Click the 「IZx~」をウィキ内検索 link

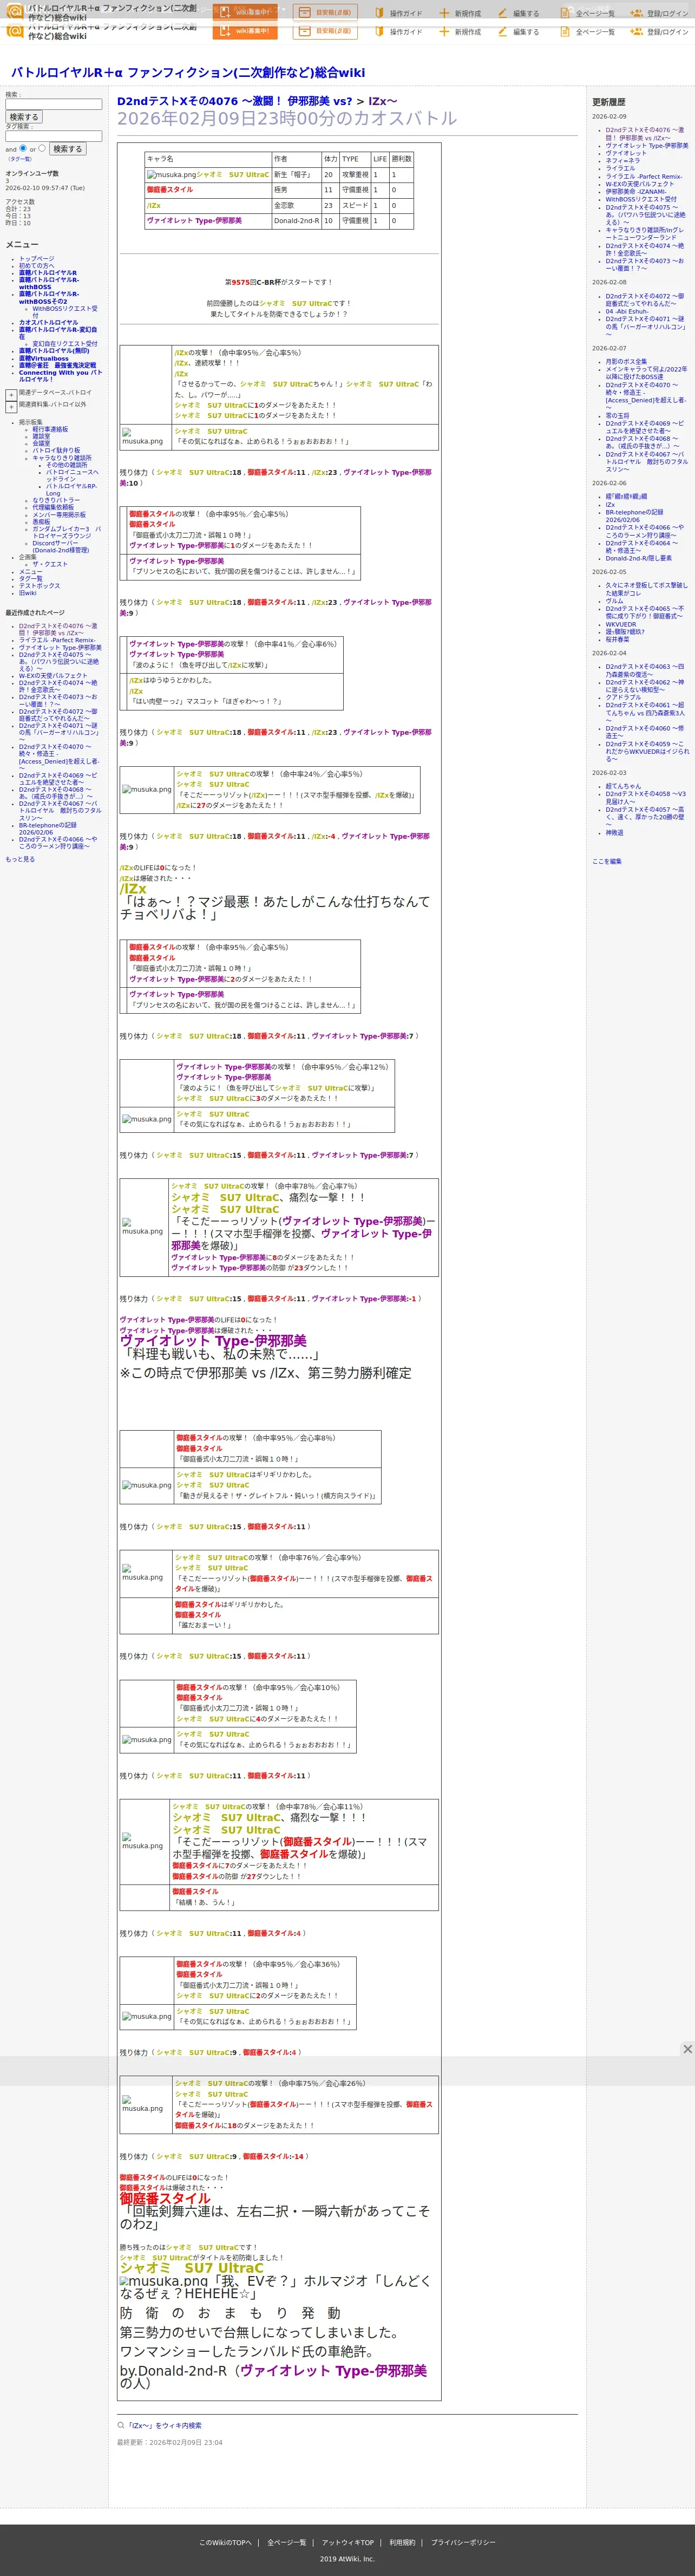[x=164, y=2425]
